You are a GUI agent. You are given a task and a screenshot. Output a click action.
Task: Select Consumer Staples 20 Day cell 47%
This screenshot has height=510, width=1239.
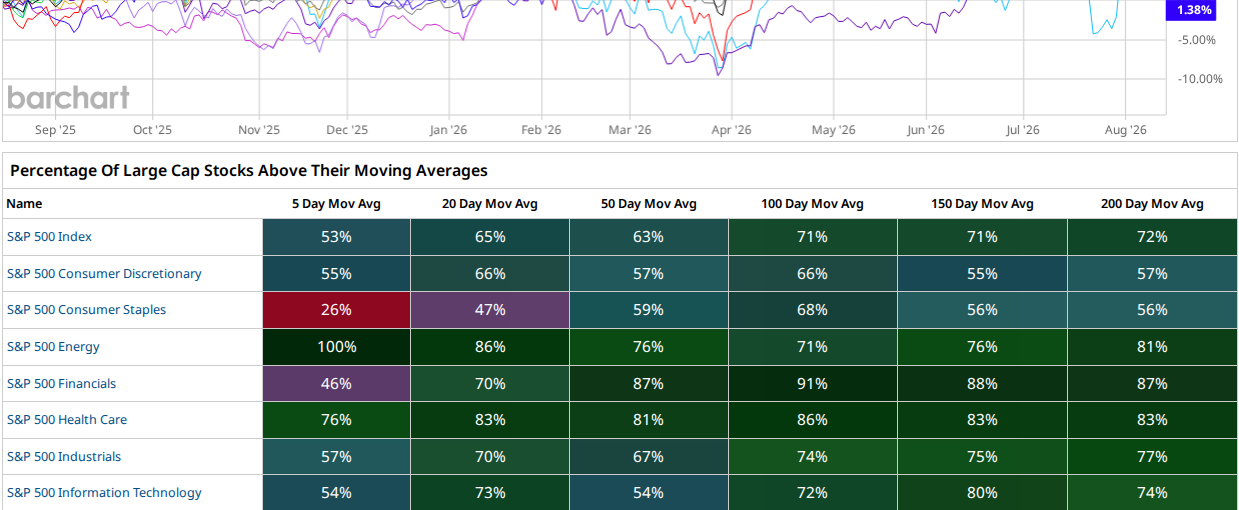coord(490,310)
